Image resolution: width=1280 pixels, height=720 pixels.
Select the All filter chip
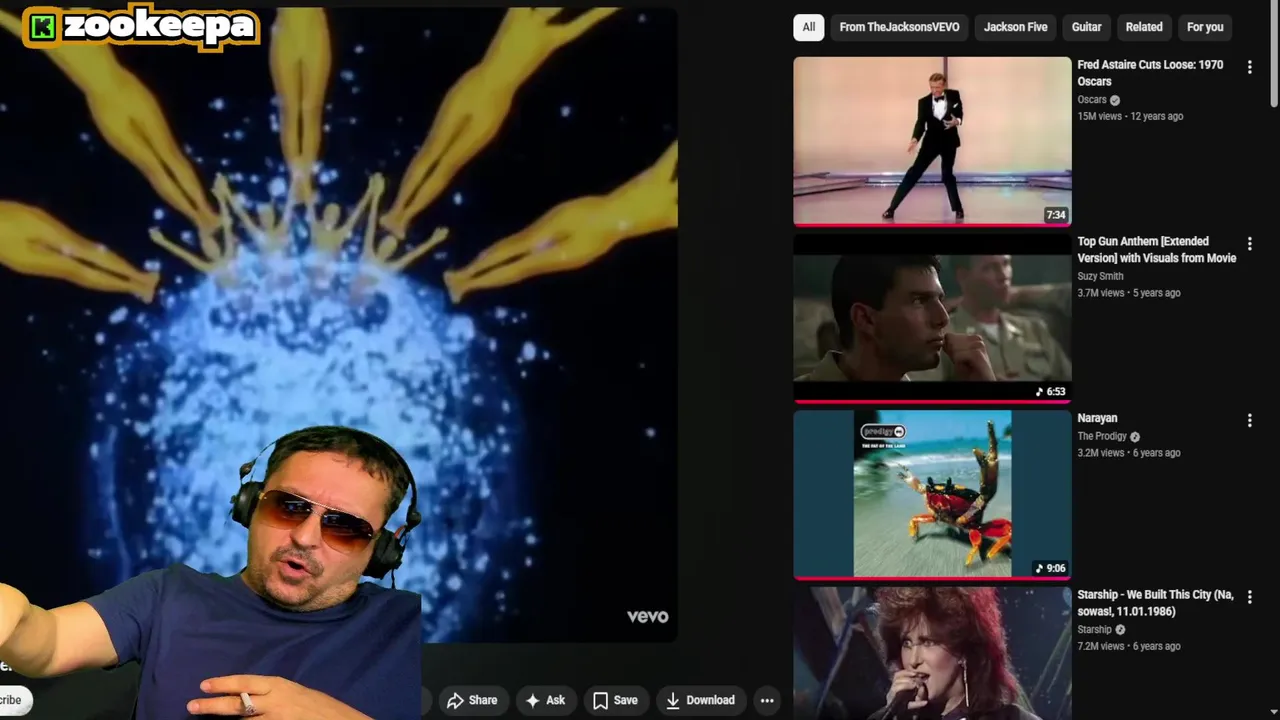point(809,27)
